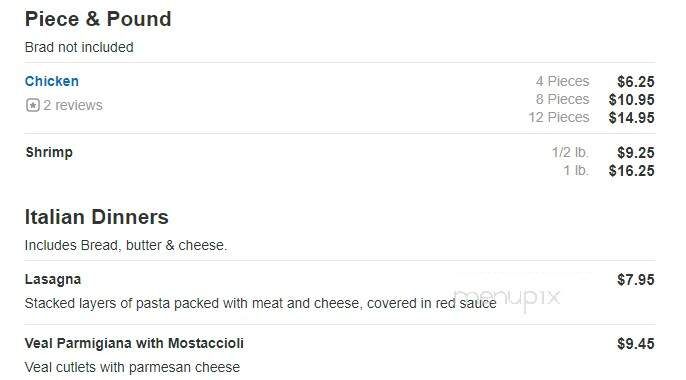The width and height of the screenshot is (686, 380).
Task: Click the Lasagna description text
Action: (x=261, y=303)
